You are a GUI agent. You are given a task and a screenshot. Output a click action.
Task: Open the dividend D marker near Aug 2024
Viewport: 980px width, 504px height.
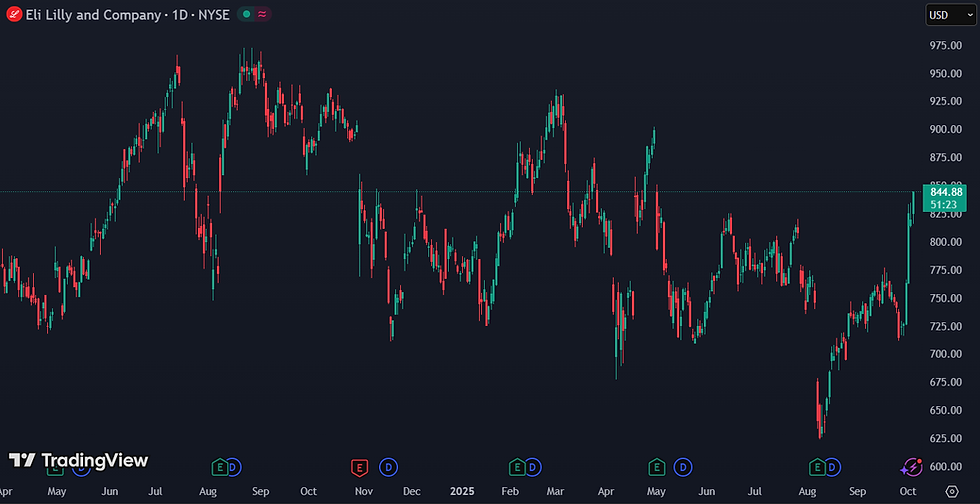pyautogui.click(x=233, y=466)
